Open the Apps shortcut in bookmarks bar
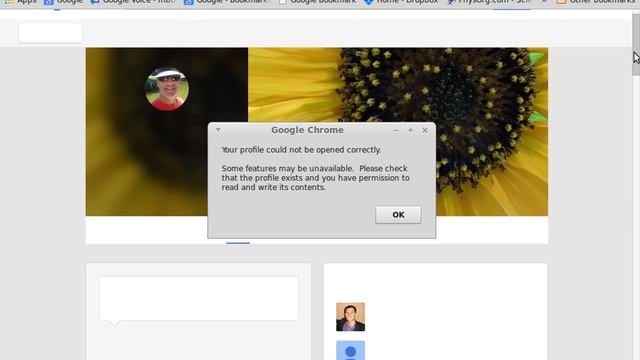The width and height of the screenshot is (640, 360). 20,2
